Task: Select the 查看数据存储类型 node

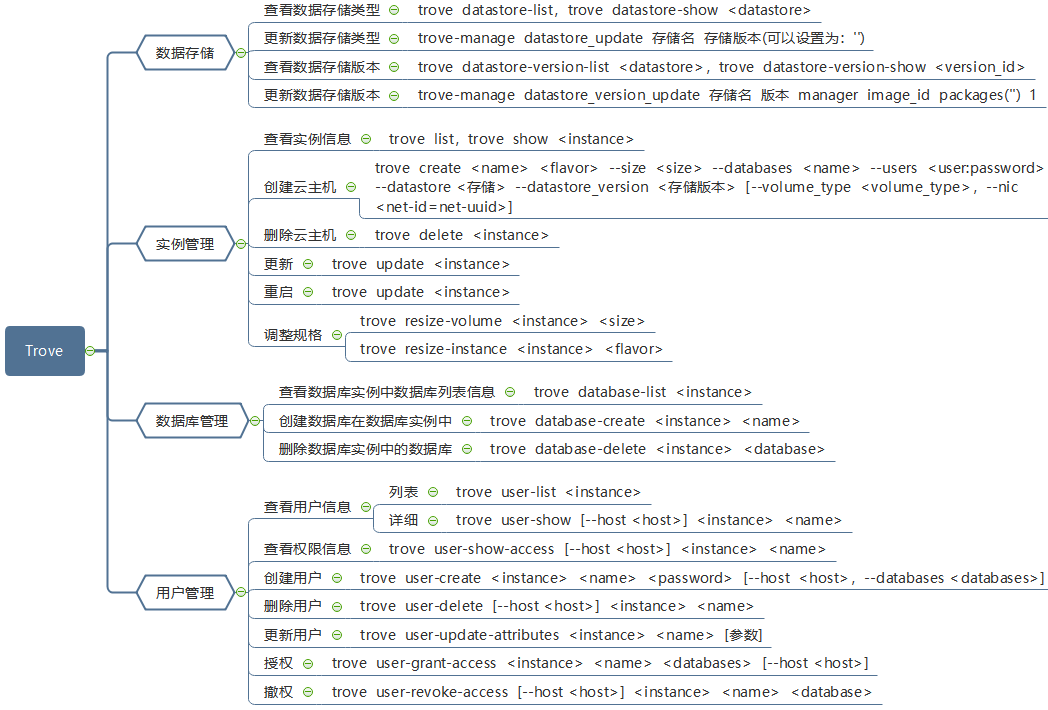Action: tap(322, 10)
